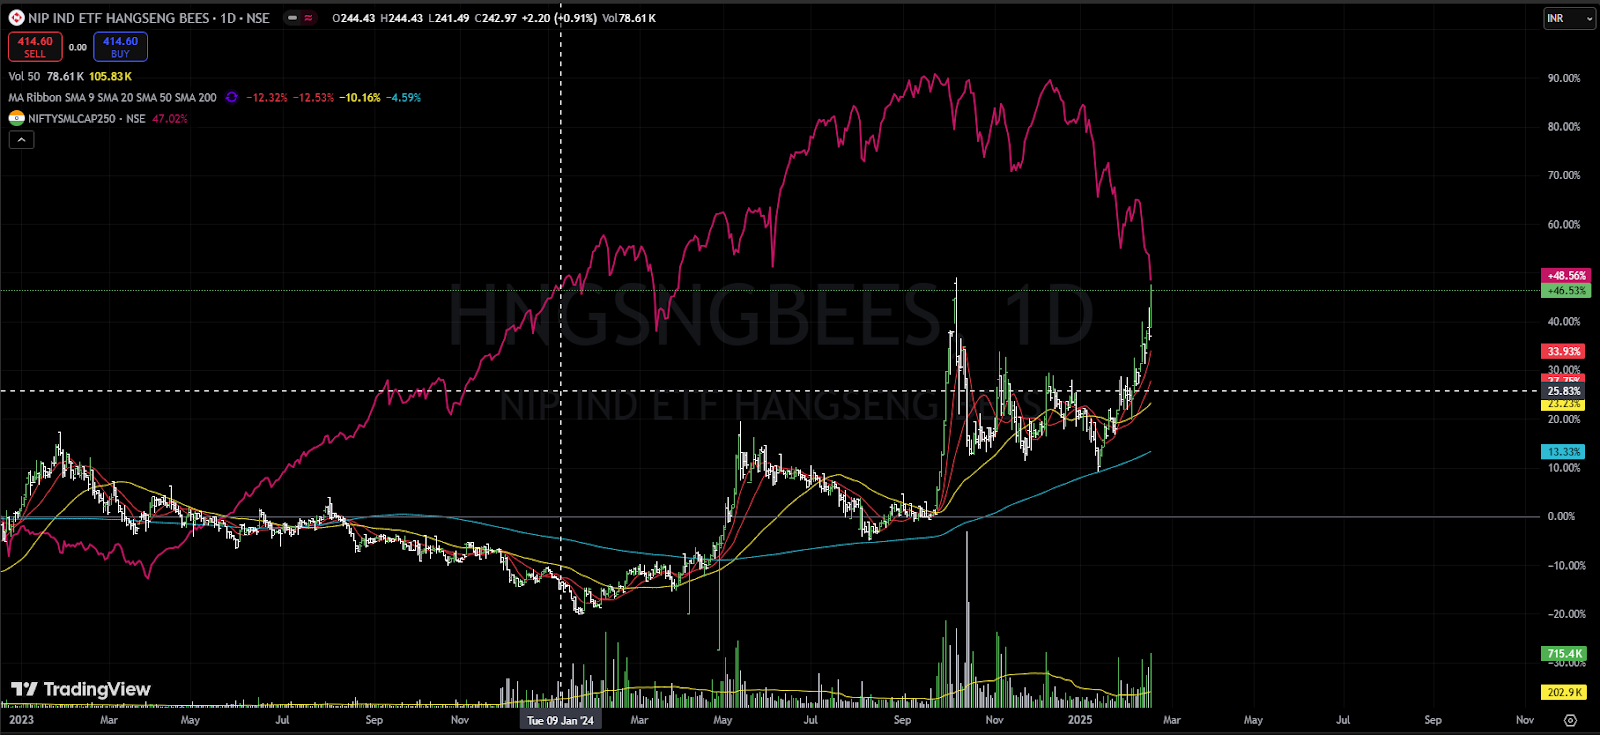Select the MA Ribbon indicator legend
The image size is (1600, 735).
tap(112, 98)
